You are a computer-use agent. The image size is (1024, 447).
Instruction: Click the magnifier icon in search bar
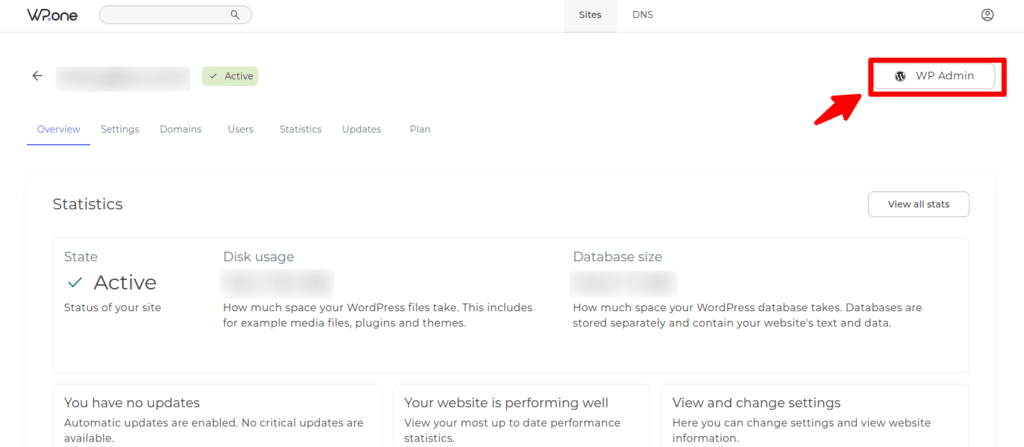[235, 15]
